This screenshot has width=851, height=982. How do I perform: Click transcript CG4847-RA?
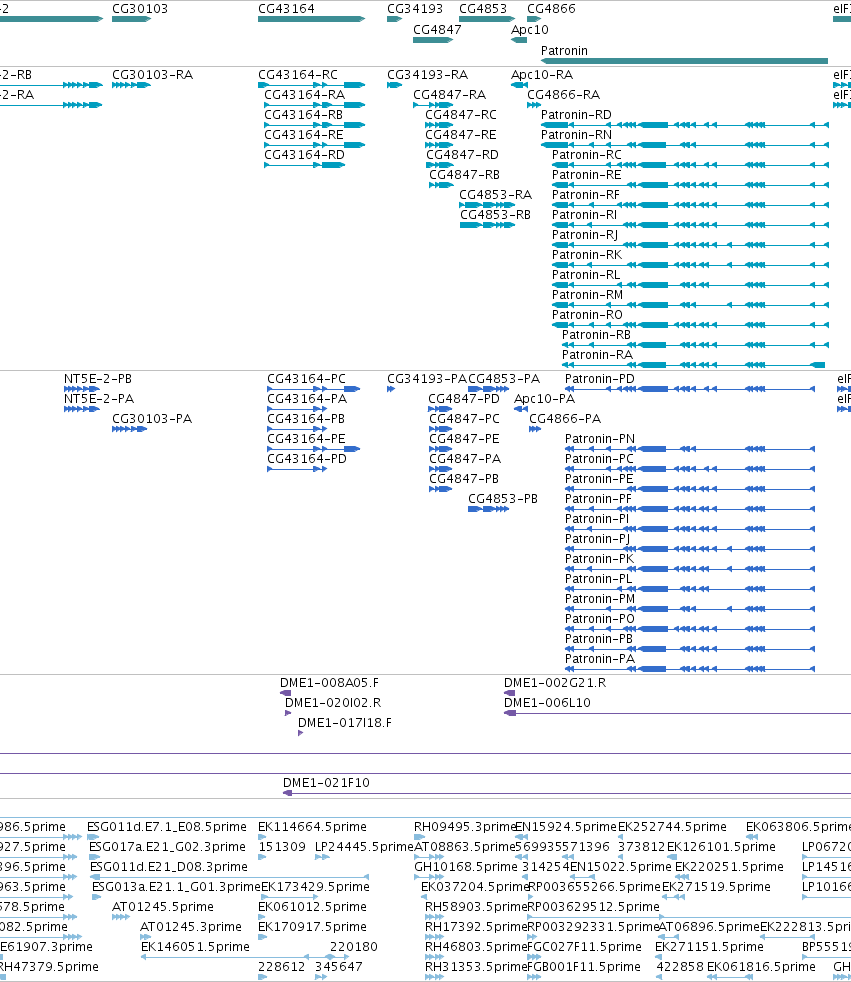point(450,95)
